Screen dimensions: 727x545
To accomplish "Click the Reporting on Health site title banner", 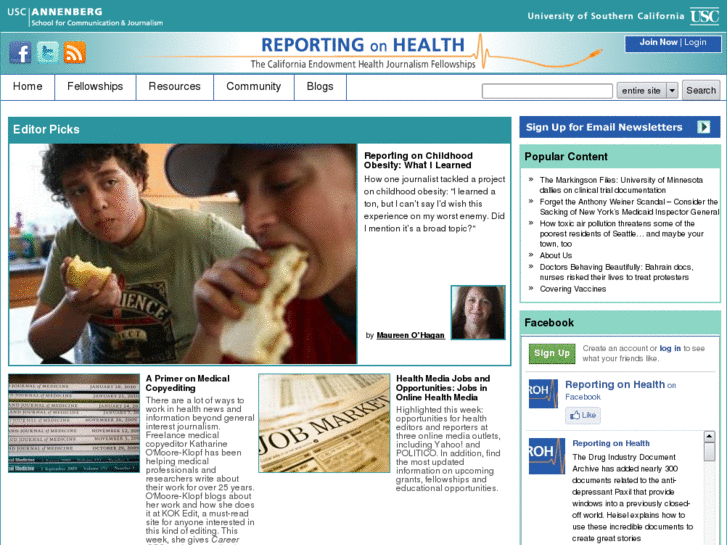I will pyautogui.click(x=363, y=45).
